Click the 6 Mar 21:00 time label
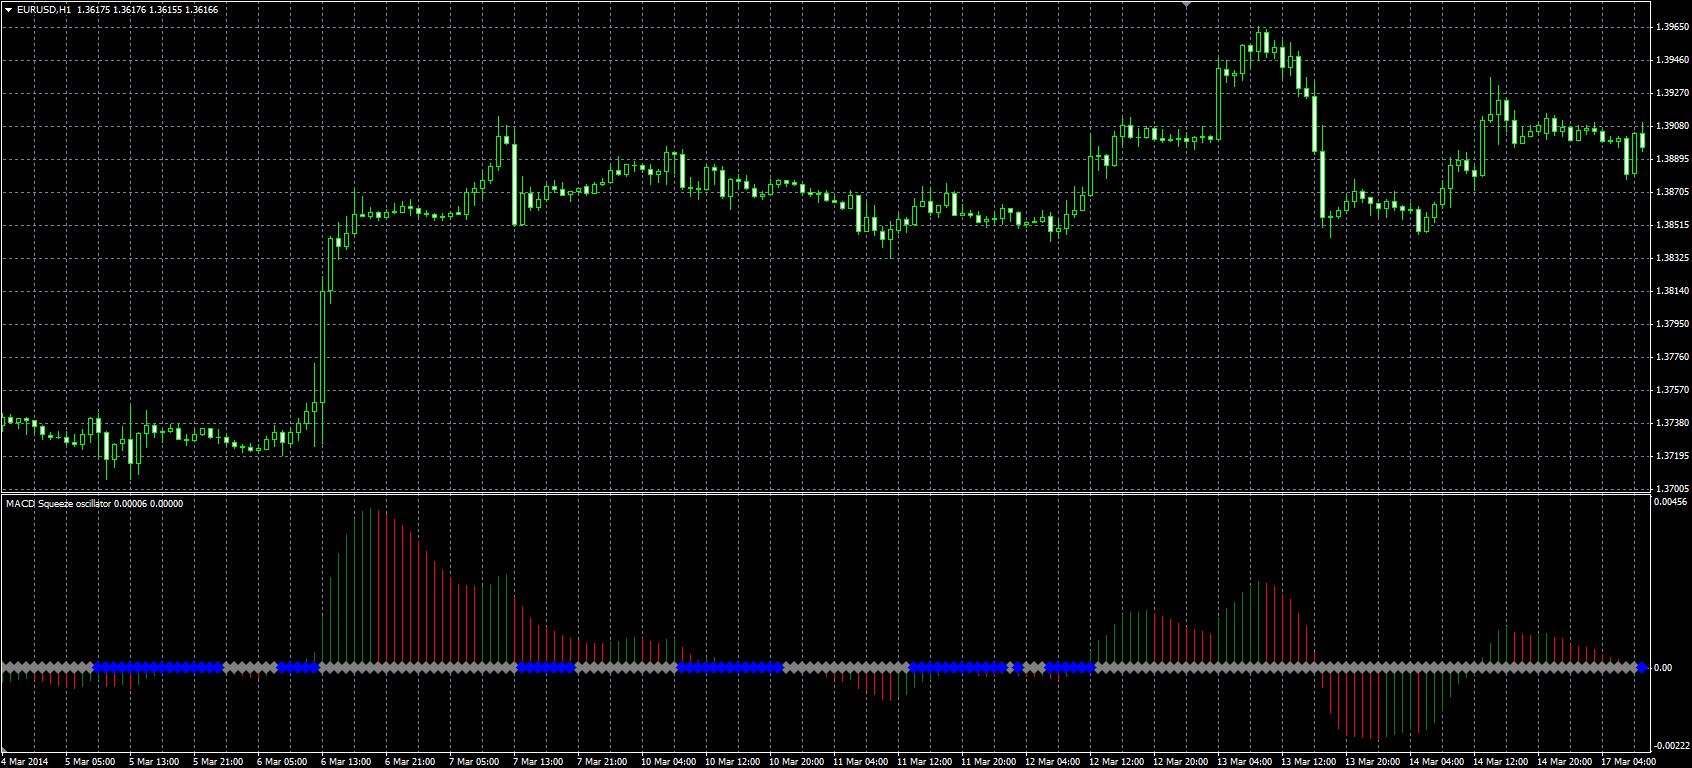 pyautogui.click(x=410, y=762)
